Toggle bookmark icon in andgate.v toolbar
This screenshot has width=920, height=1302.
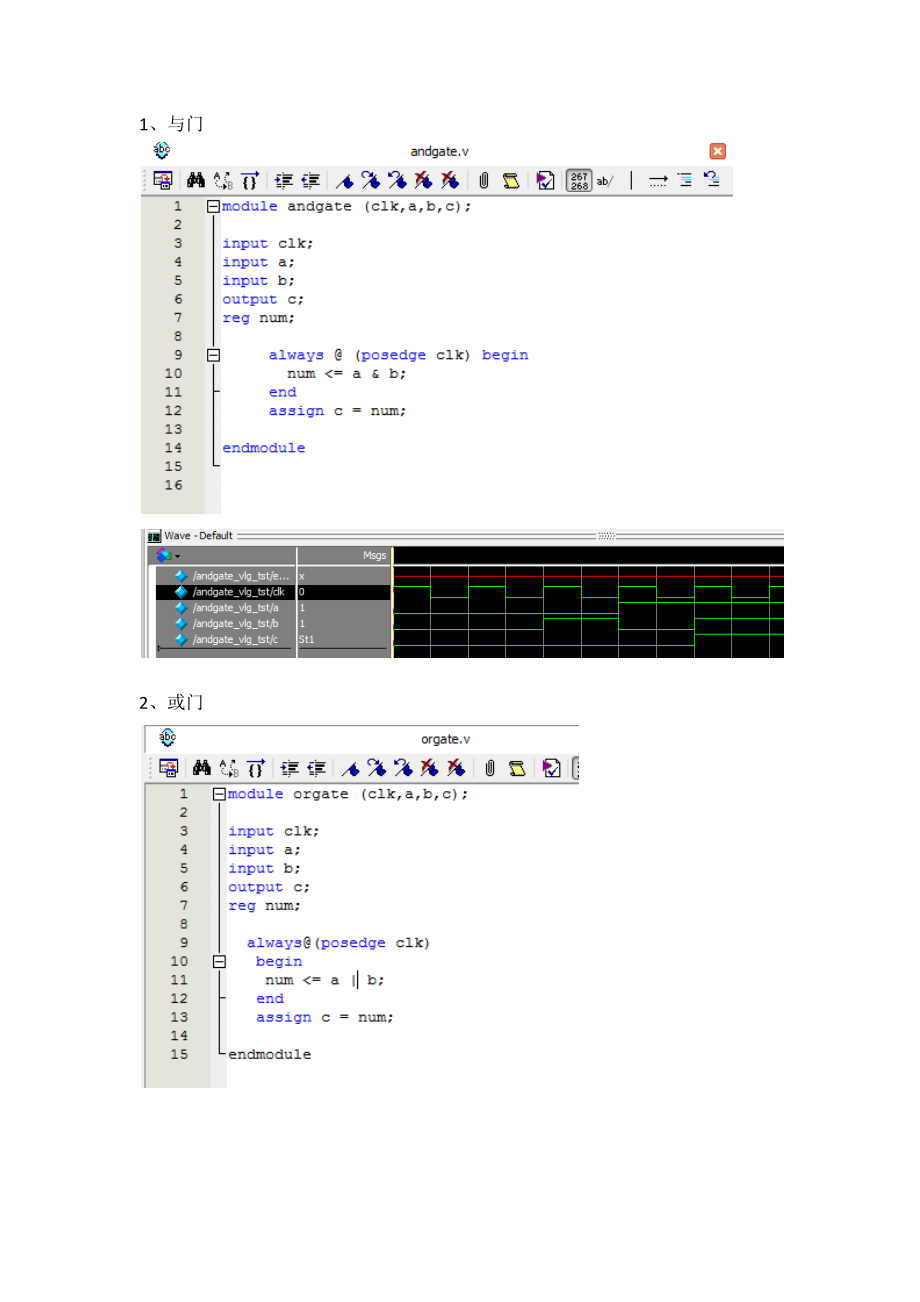click(343, 181)
